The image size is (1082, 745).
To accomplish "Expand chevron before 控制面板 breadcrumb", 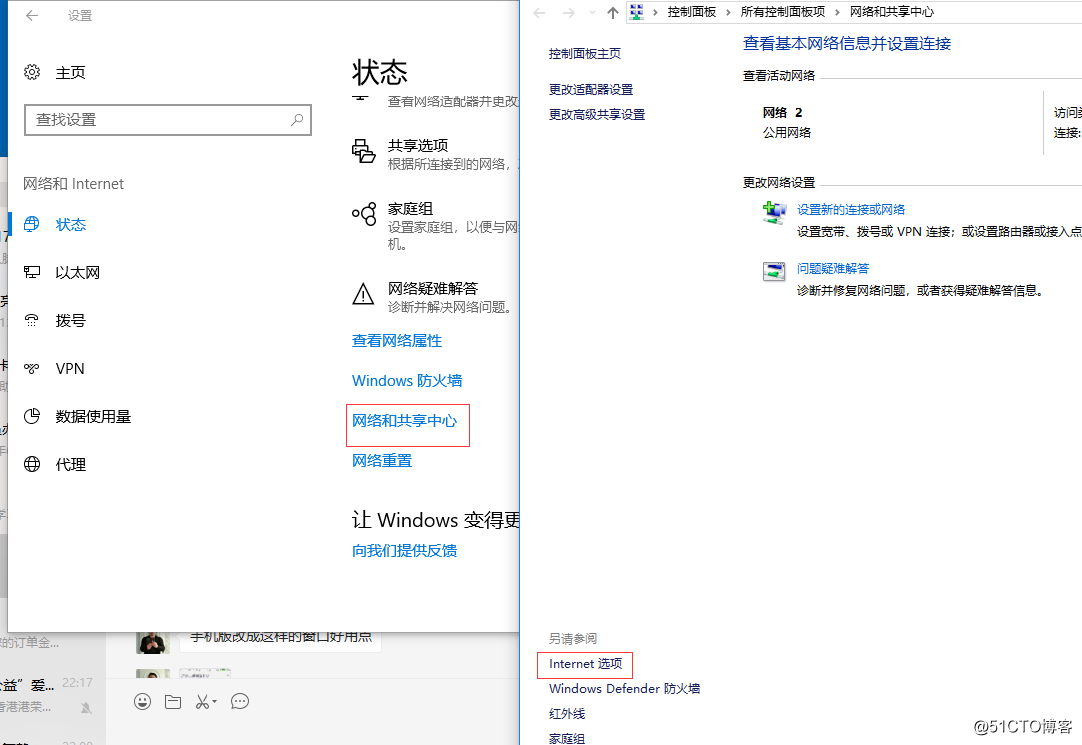I will pos(656,12).
